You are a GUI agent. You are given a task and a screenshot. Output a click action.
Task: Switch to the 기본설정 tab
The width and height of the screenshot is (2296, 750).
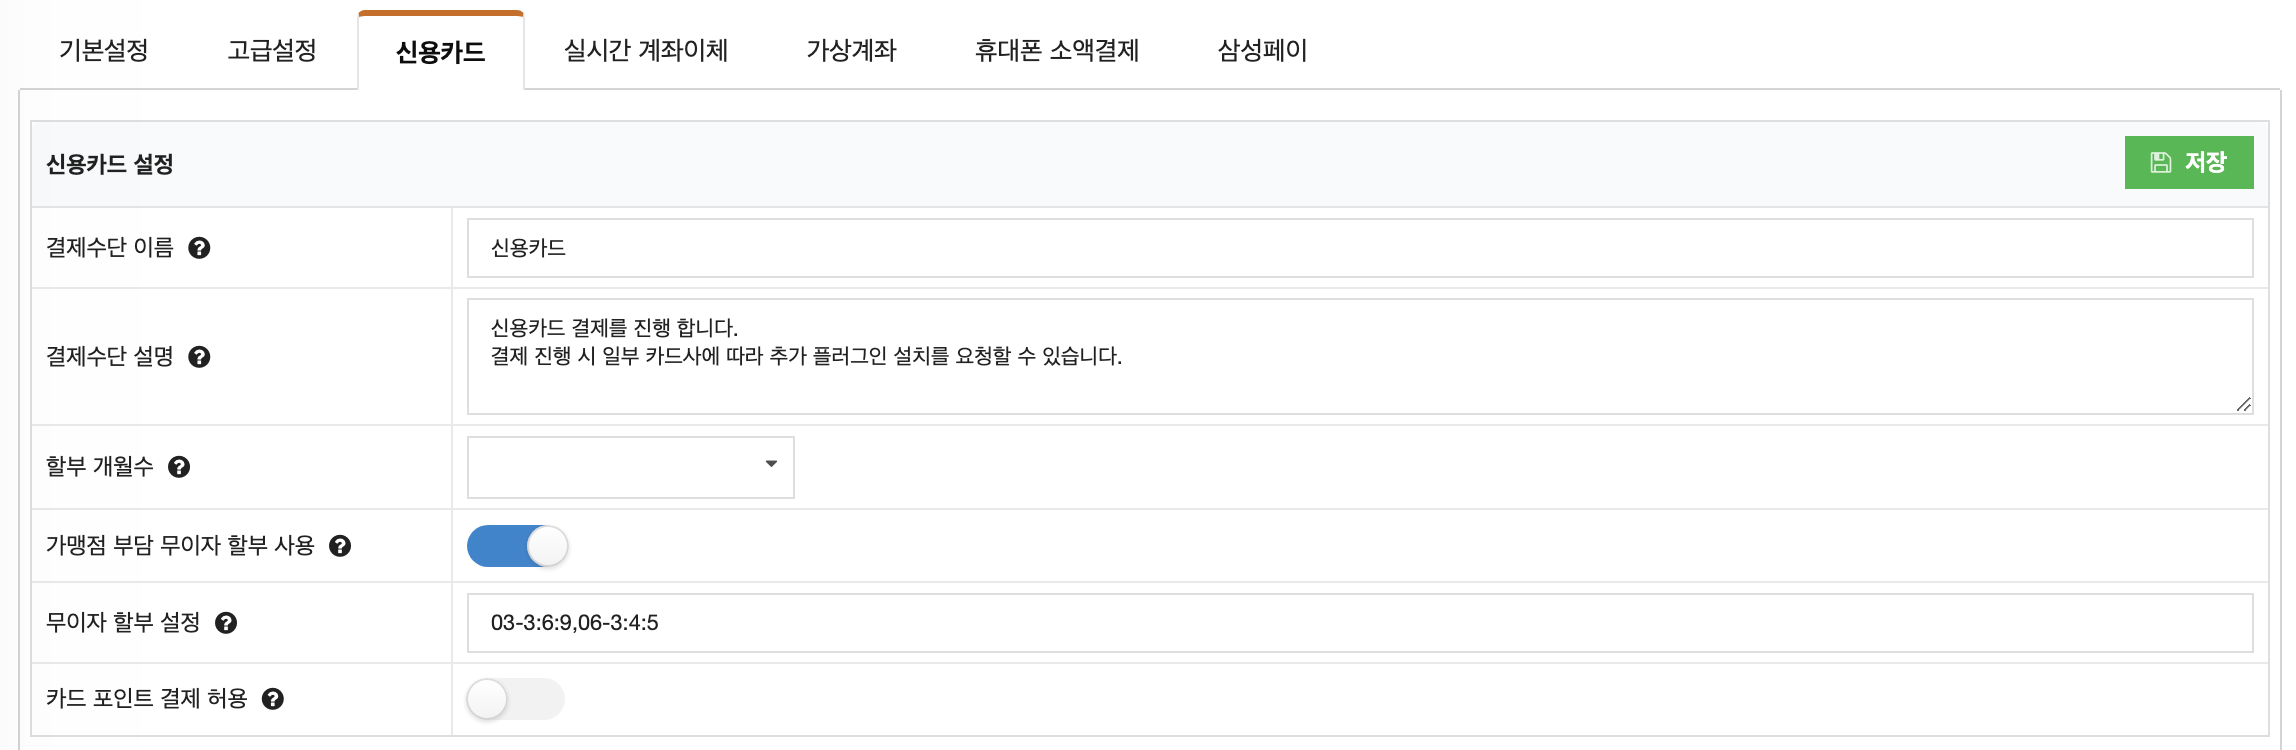coord(104,50)
